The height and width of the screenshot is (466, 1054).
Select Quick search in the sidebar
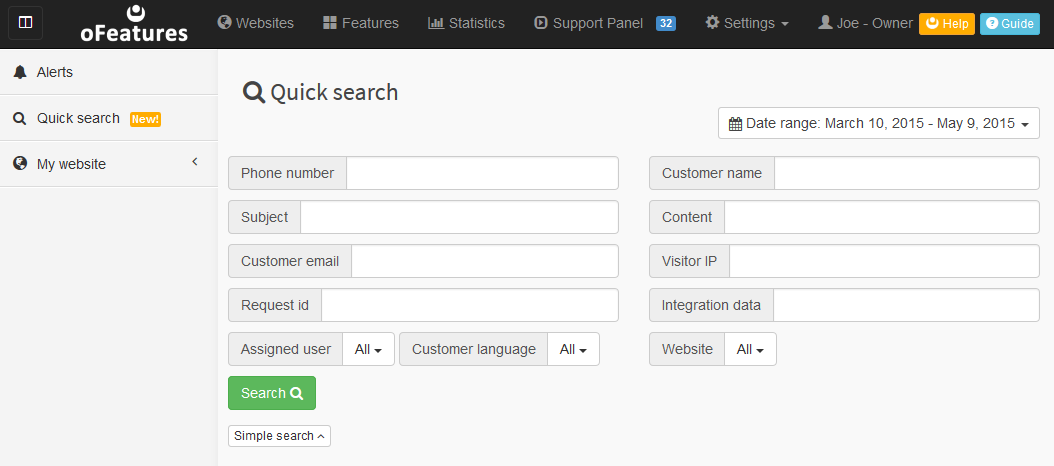pos(109,118)
